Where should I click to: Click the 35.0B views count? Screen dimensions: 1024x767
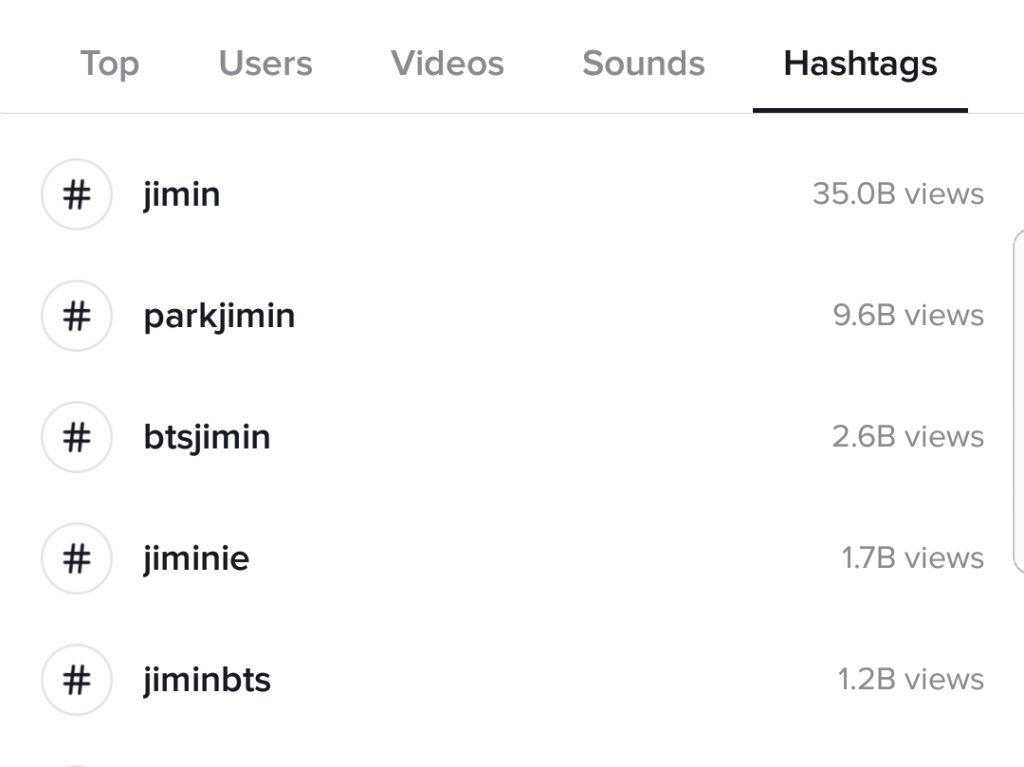point(898,194)
